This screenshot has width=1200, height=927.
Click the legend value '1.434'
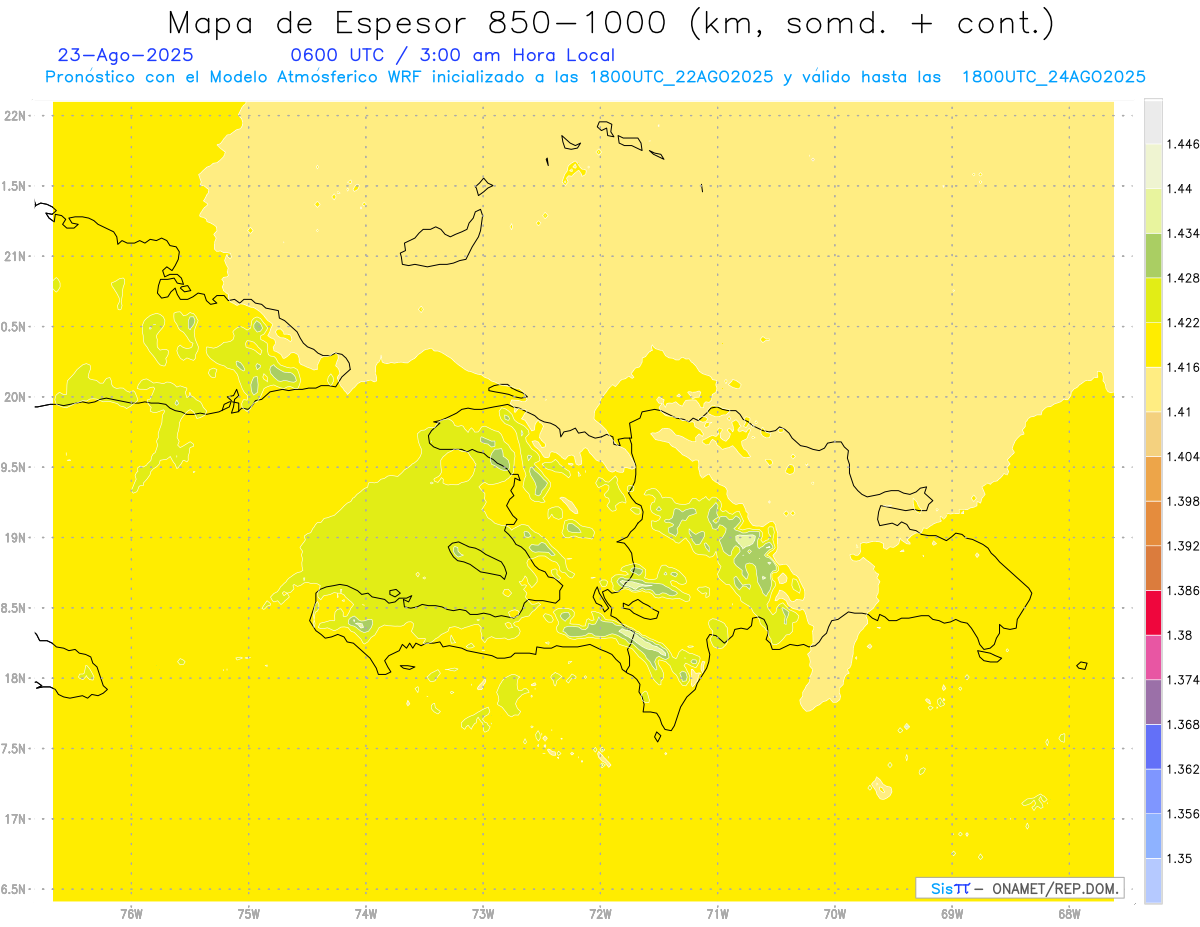[x=1182, y=233]
